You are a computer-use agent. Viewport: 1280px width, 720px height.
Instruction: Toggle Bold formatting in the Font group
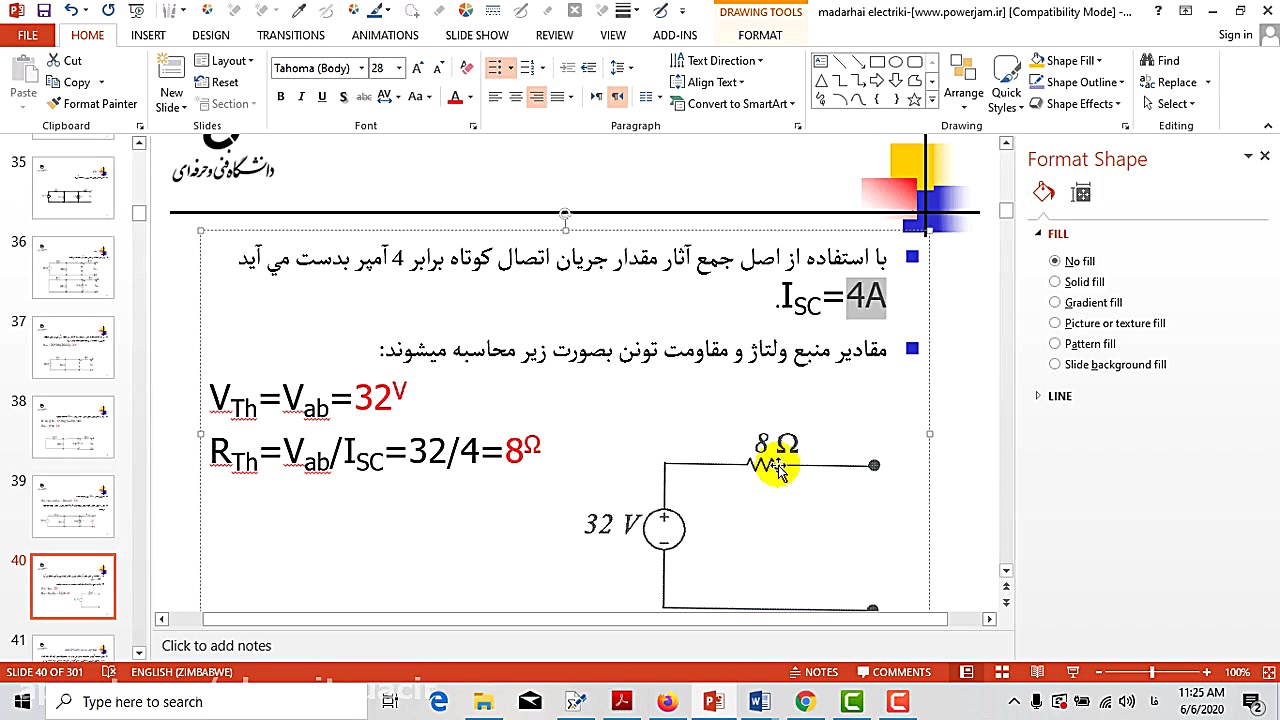tap(280, 96)
